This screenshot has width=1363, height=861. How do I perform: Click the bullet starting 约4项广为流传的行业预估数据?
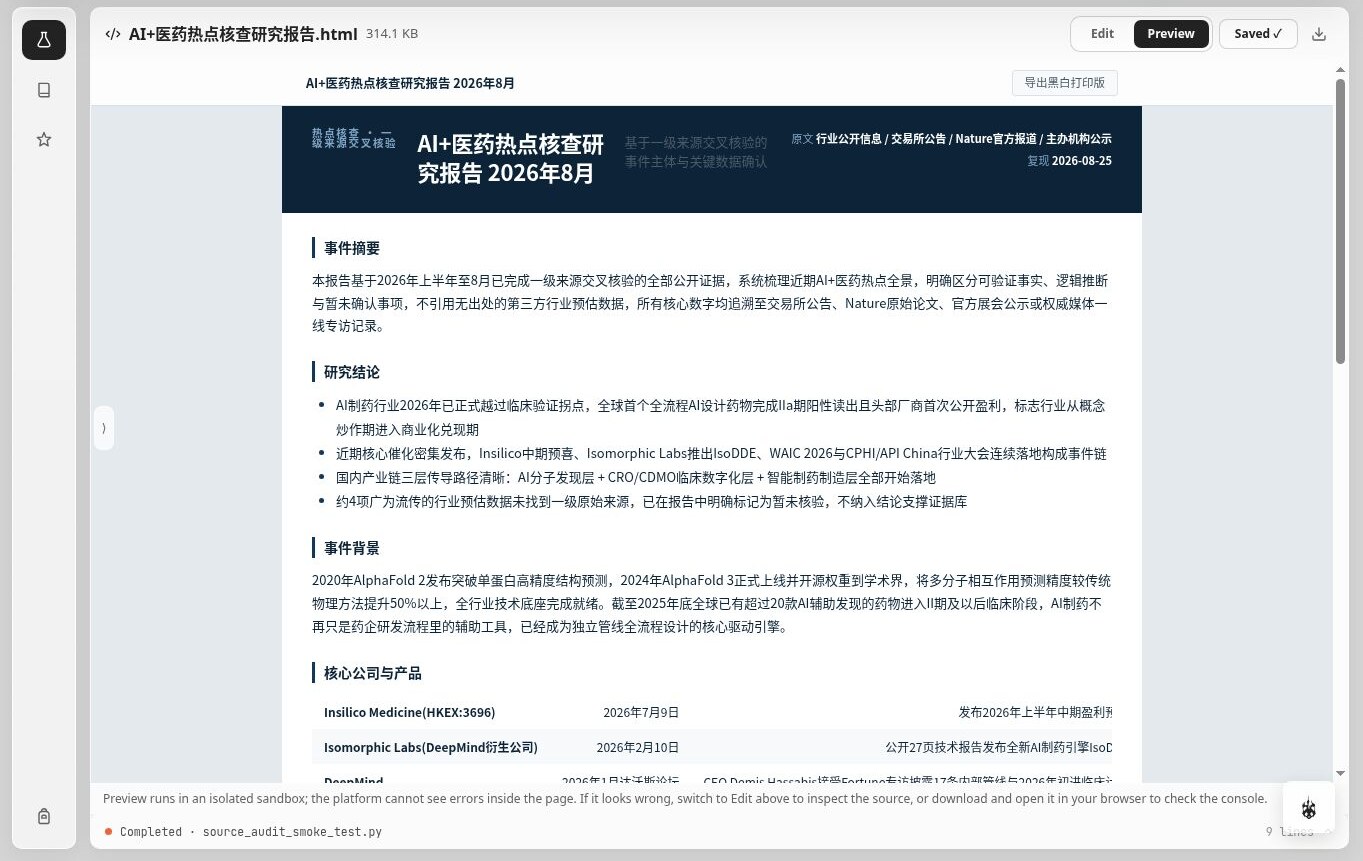[651, 502]
